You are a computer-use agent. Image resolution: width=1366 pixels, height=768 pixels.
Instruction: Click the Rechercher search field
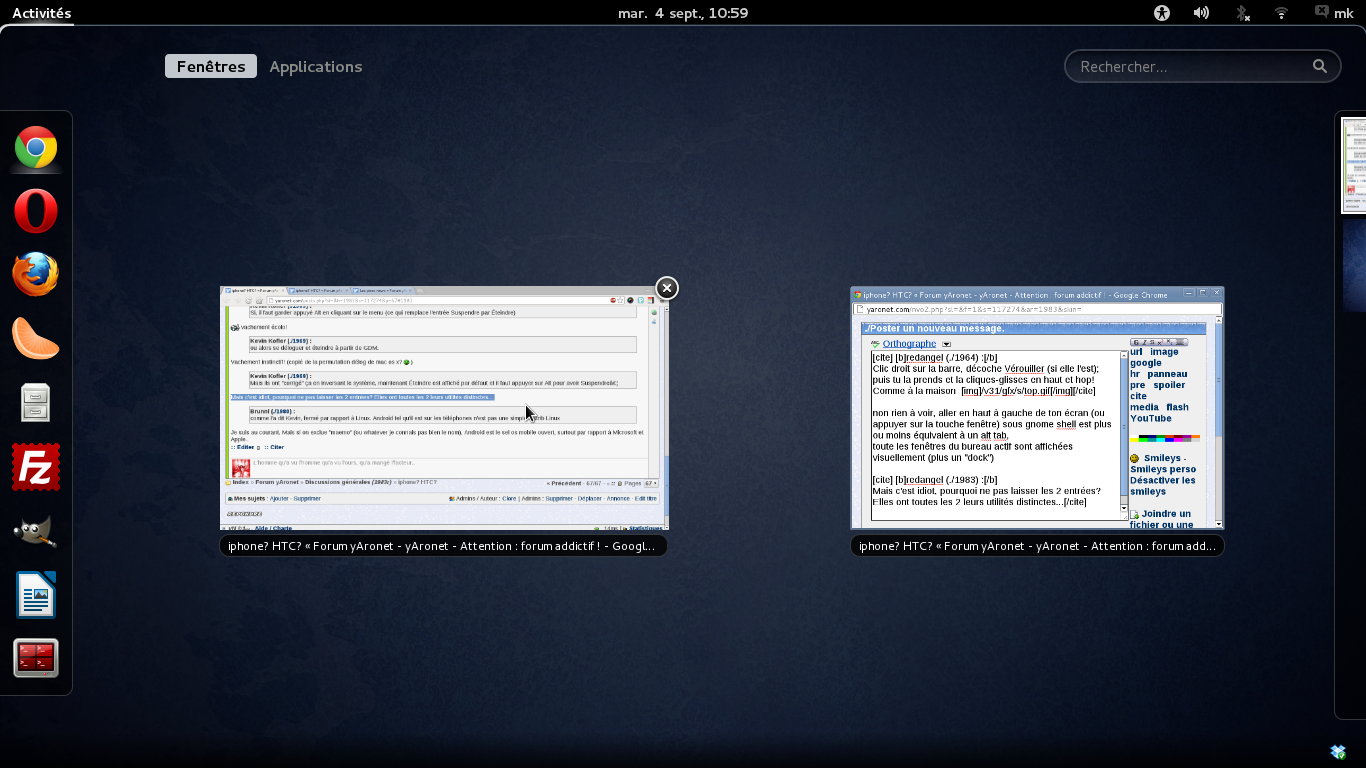point(1190,67)
